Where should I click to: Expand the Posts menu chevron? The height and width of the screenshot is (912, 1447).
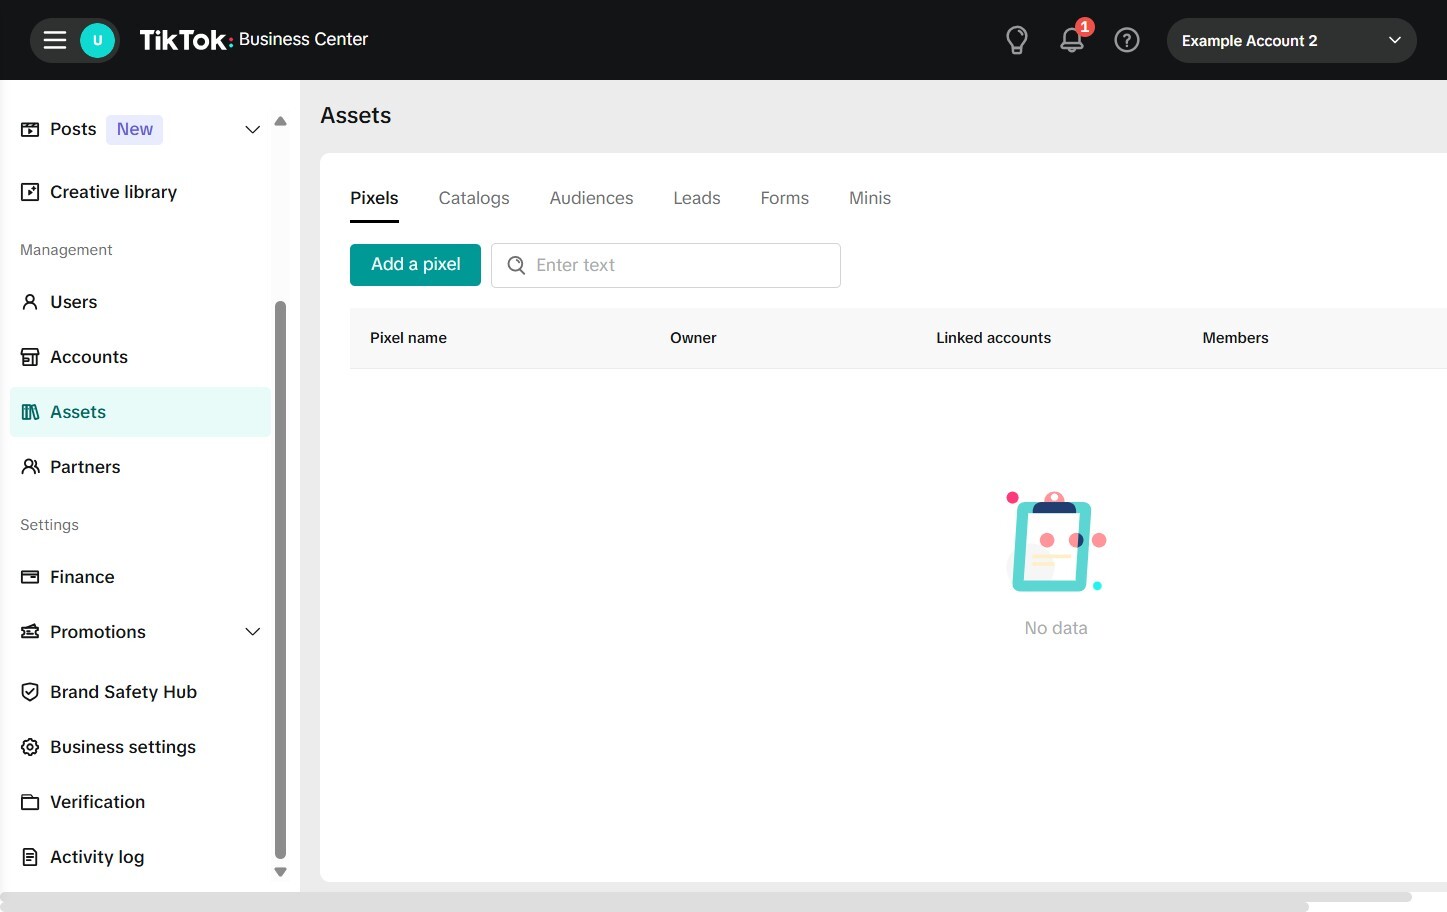tap(252, 130)
